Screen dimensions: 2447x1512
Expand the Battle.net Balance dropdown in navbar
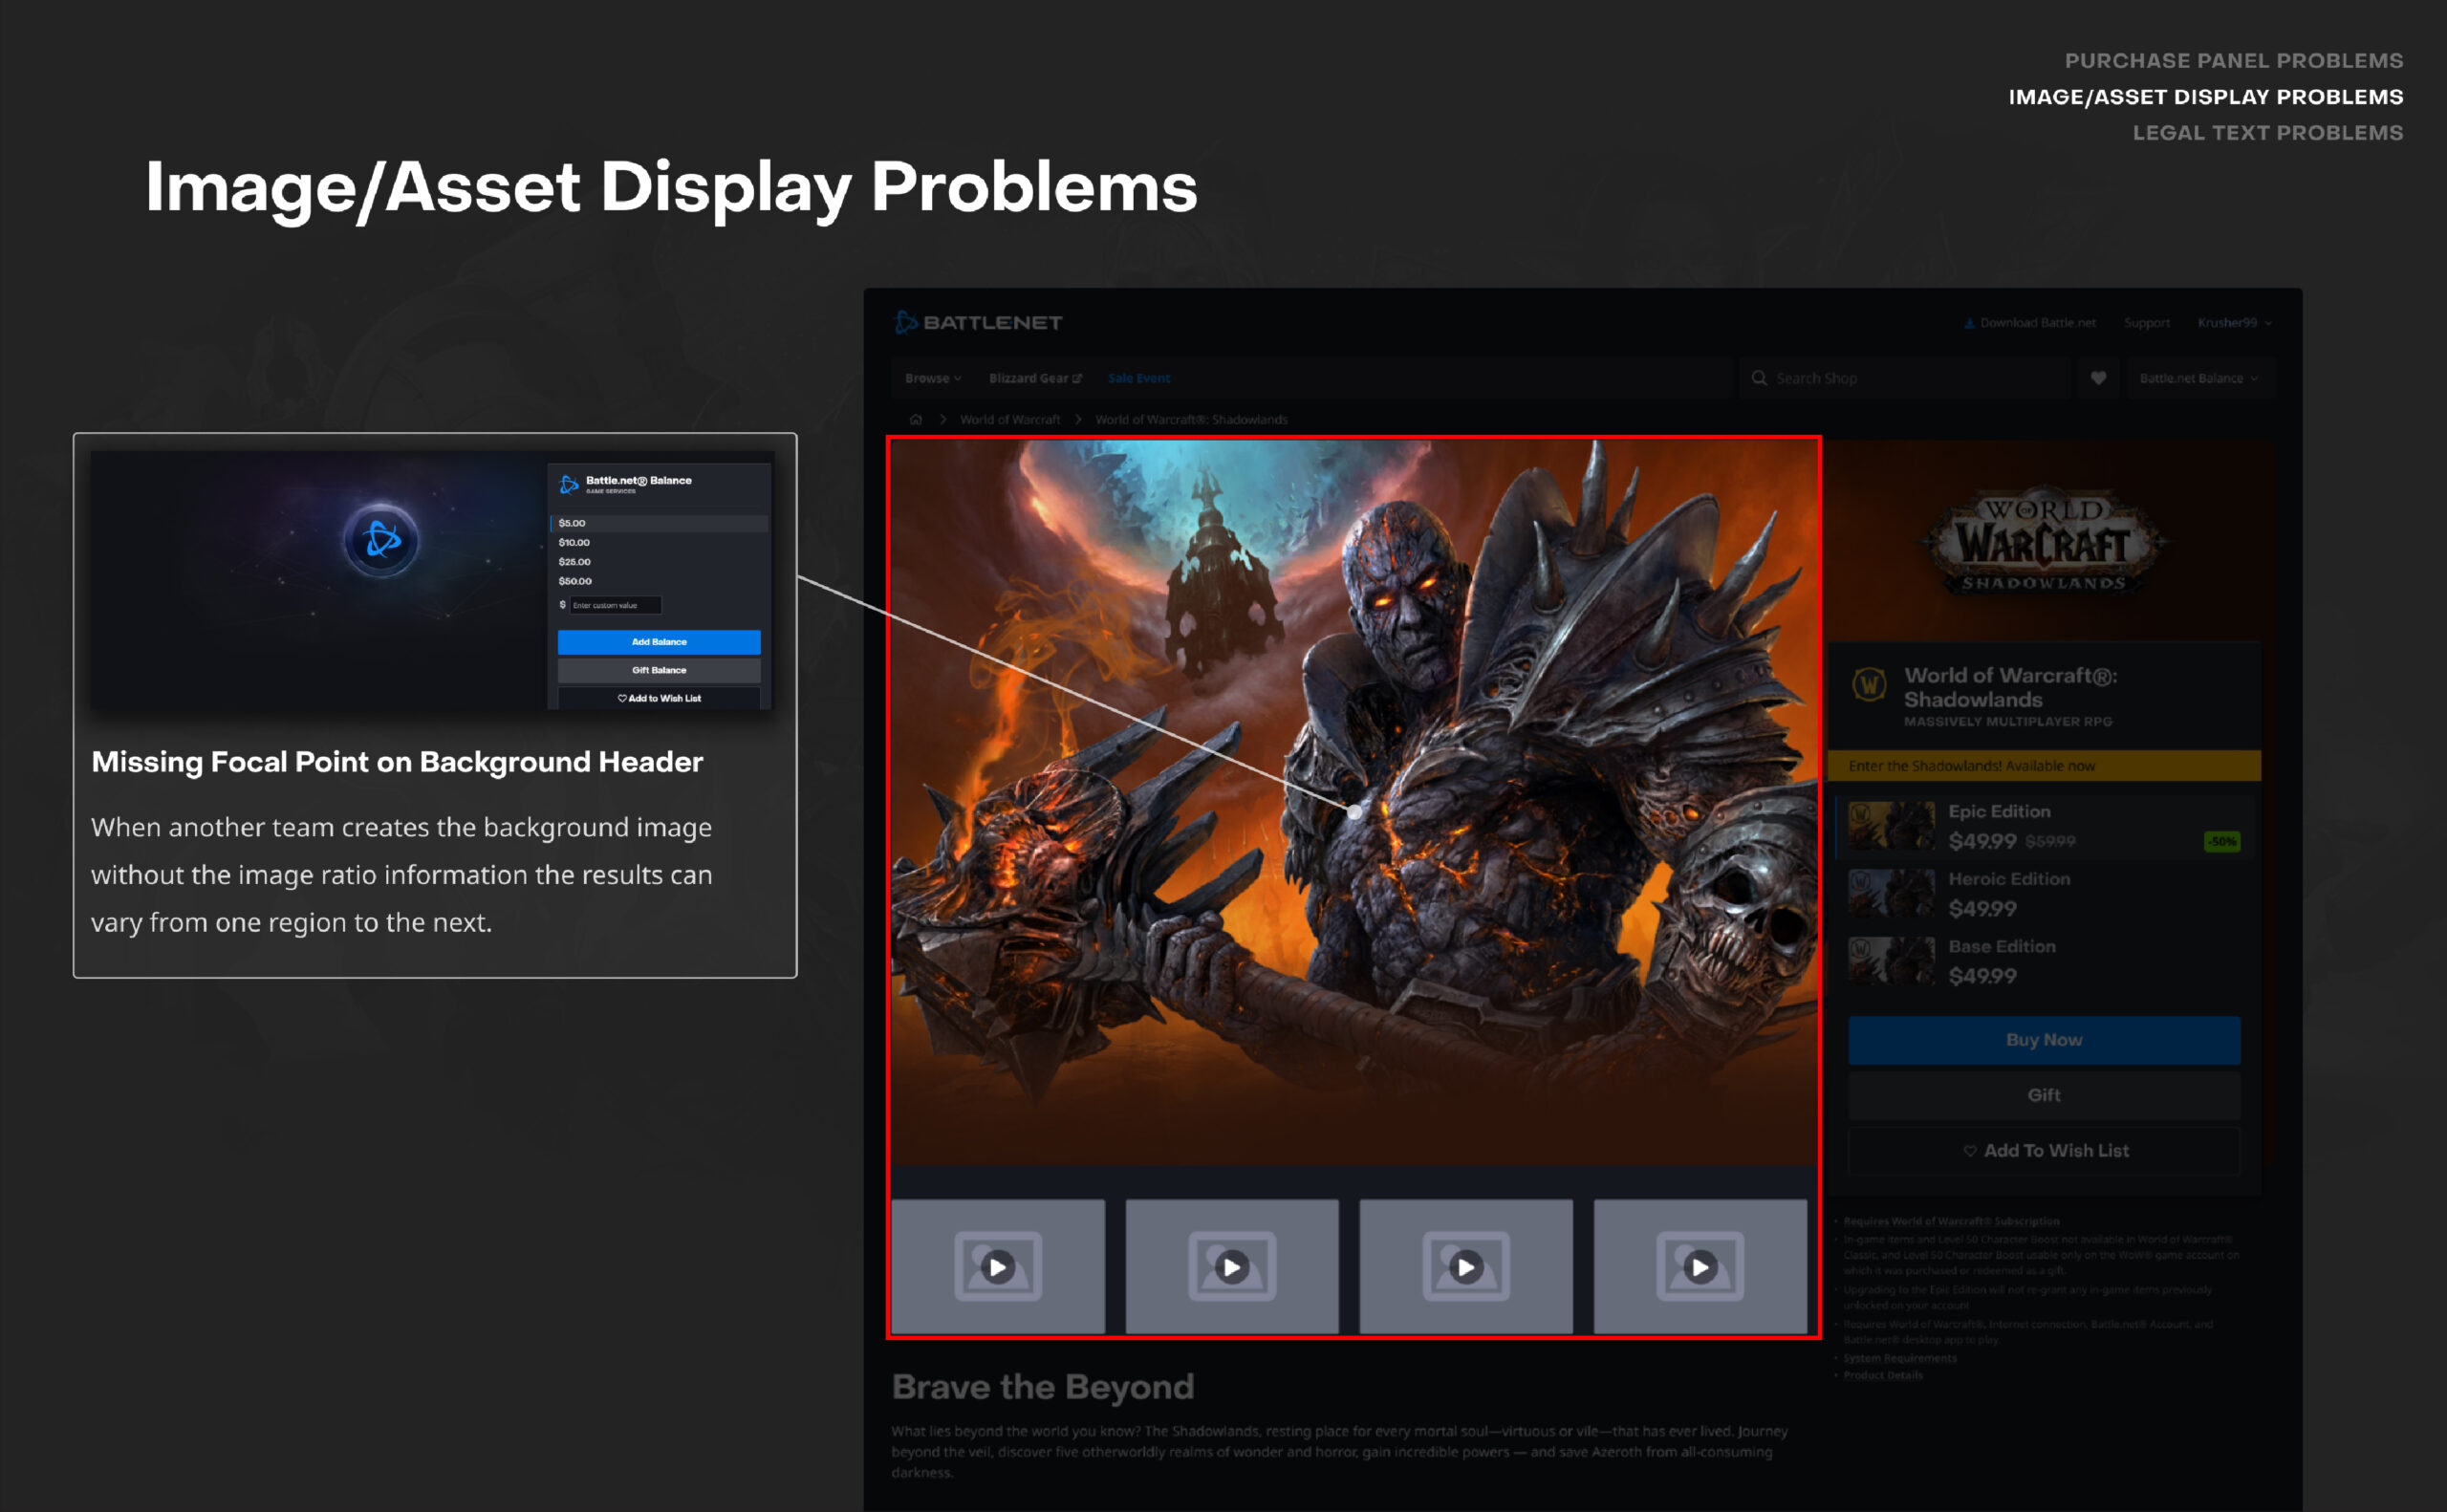pyautogui.click(x=2199, y=378)
